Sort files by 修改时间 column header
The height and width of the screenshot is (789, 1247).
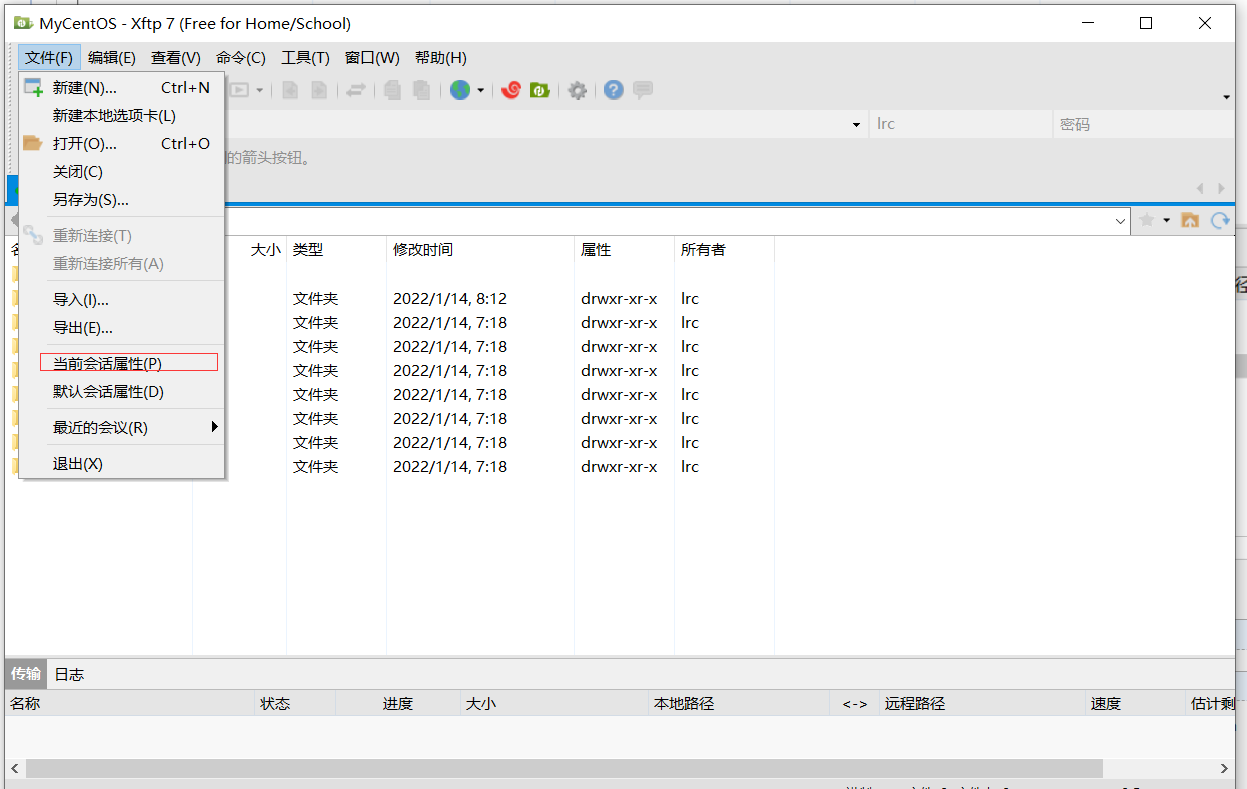(480, 250)
